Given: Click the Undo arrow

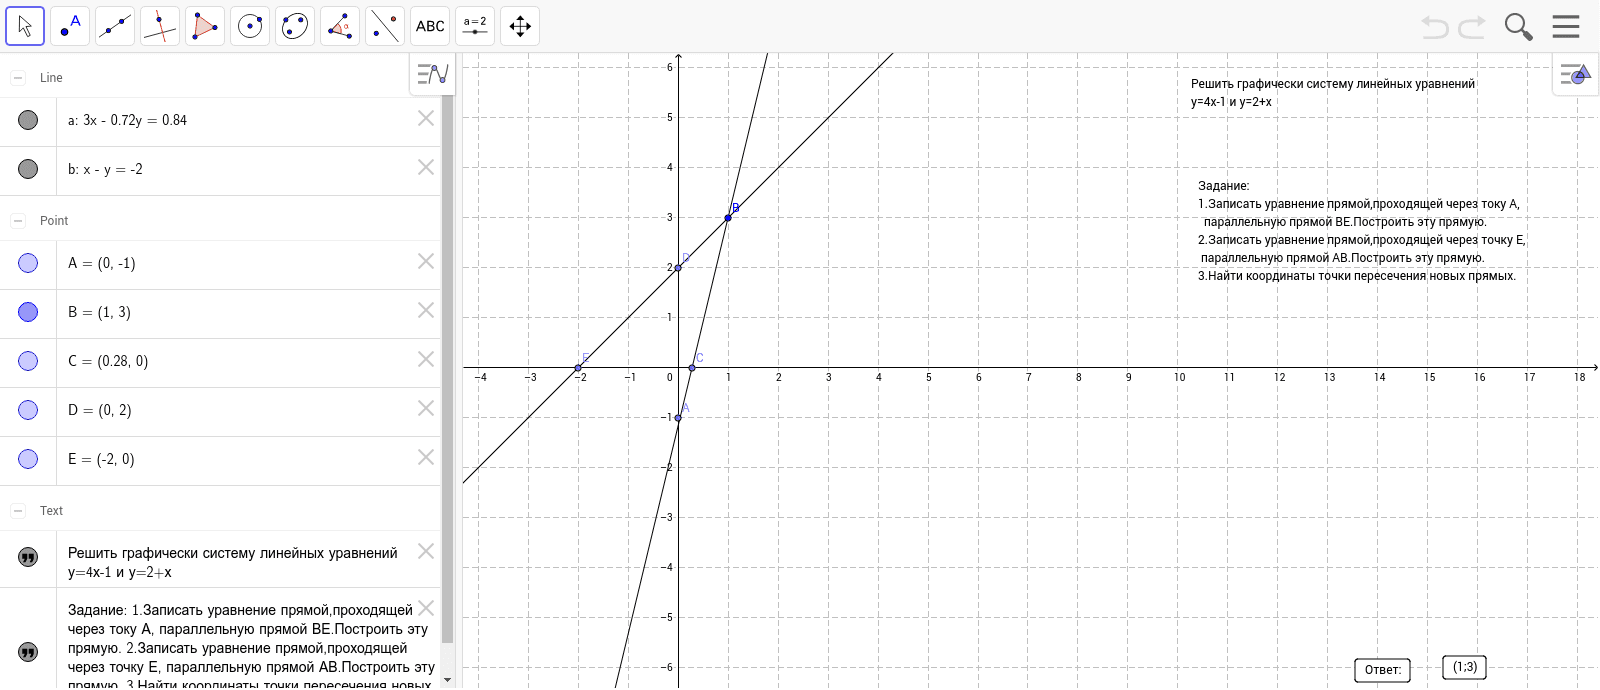Looking at the screenshot, I should [x=1435, y=27].
